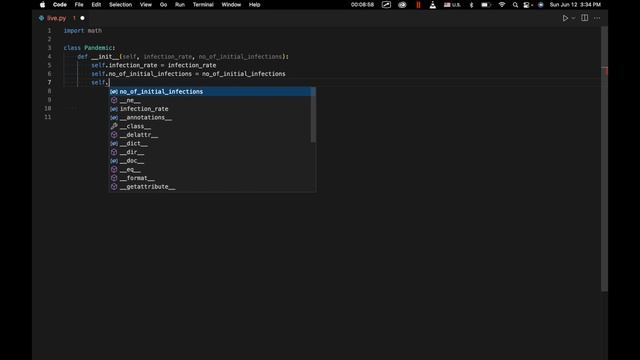Open the U.S. input source menu

coord(452,5)
